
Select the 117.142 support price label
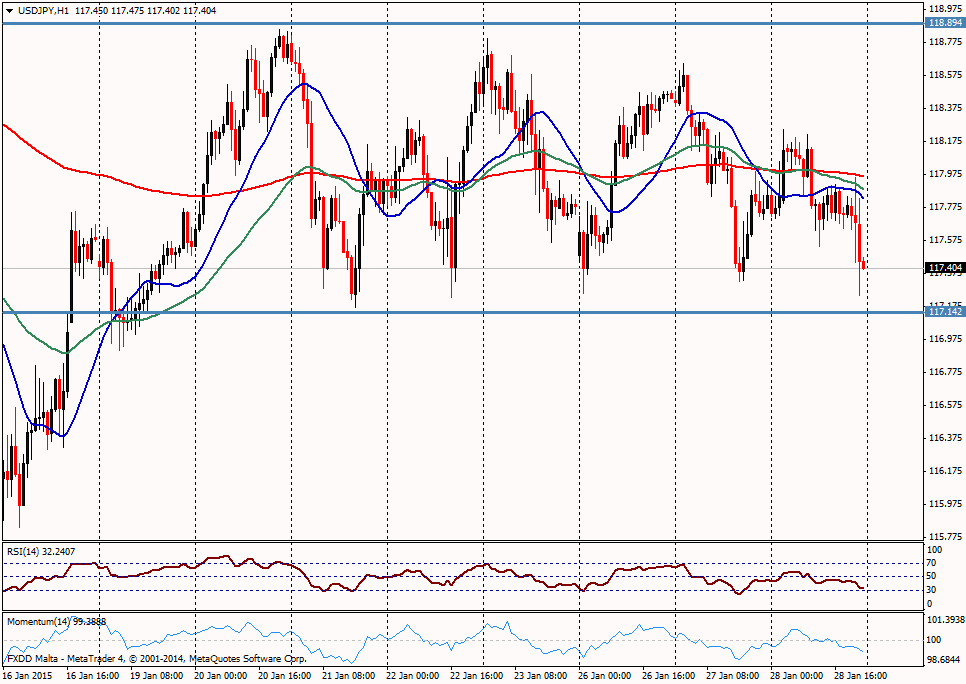(943, 312)
